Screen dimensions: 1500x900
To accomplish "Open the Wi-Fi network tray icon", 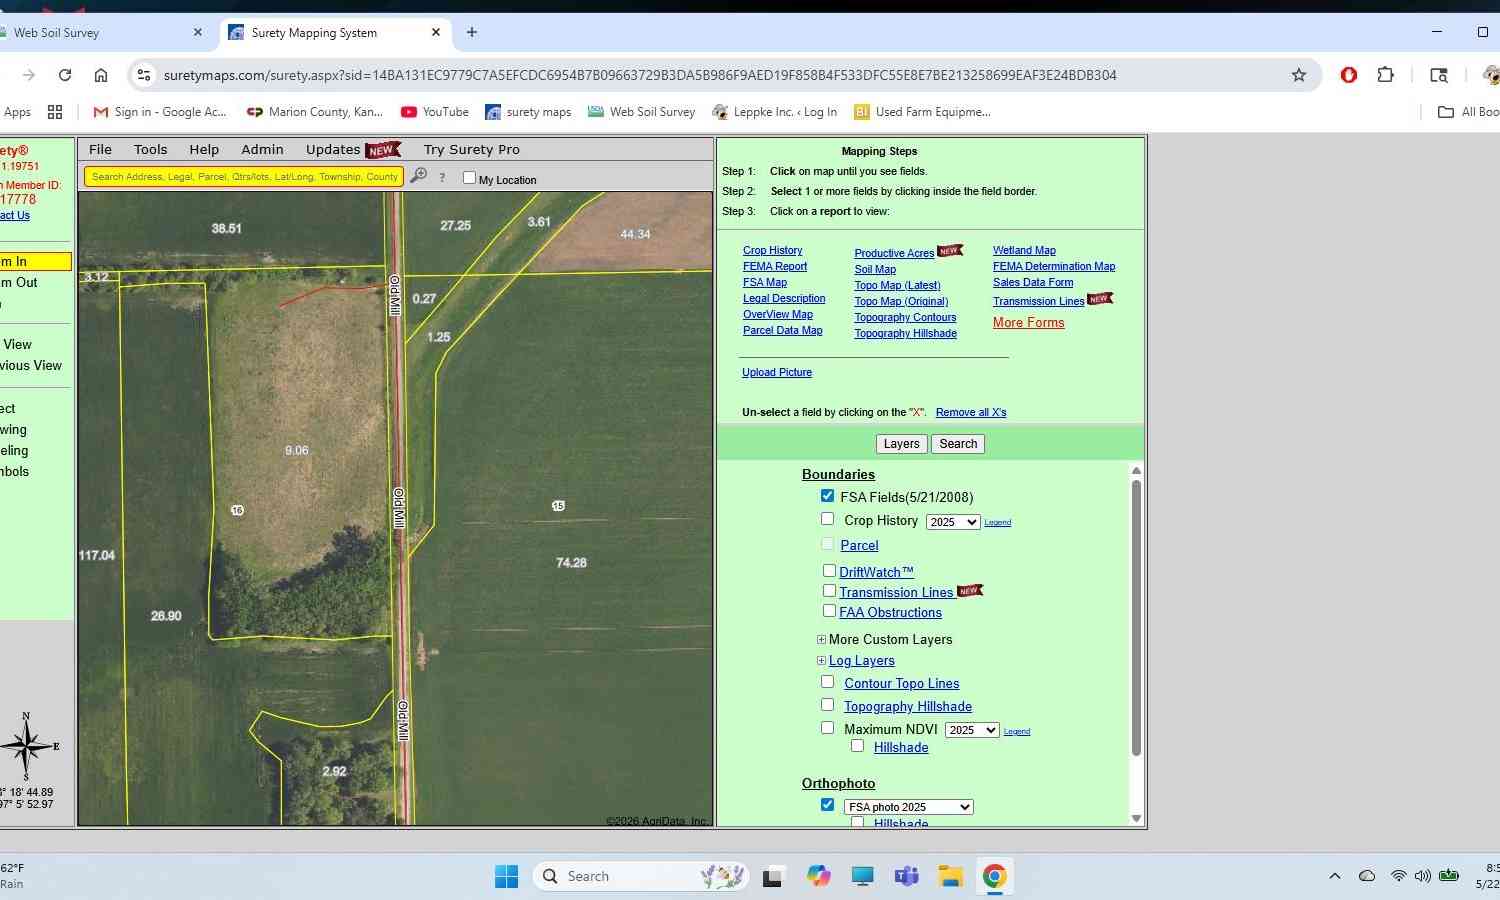I will tap(1398, 876).
